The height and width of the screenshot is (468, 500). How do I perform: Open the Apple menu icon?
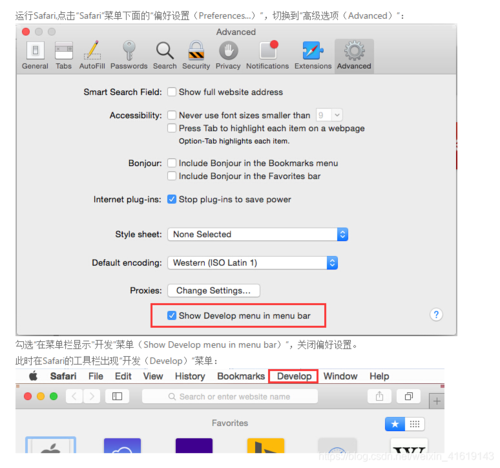pyautogui.click(x=33, y=376)
